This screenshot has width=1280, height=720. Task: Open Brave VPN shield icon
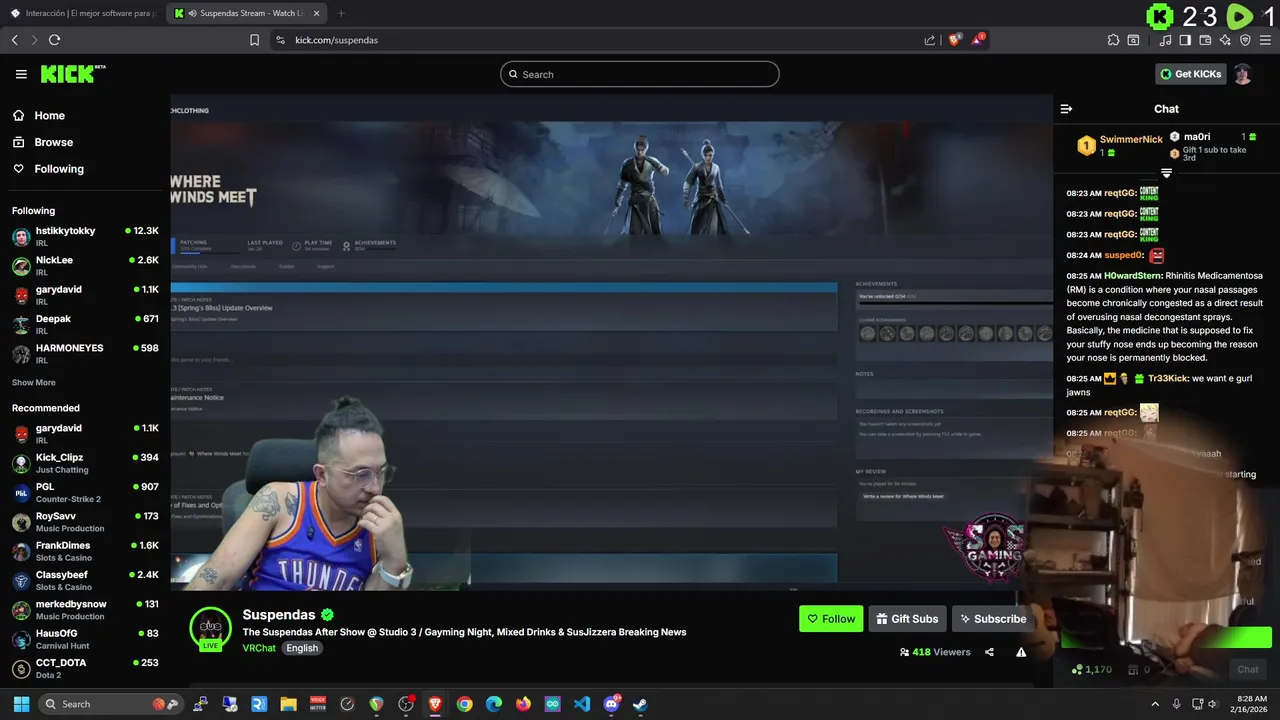pyautogui.click(x=1245, y=40)
